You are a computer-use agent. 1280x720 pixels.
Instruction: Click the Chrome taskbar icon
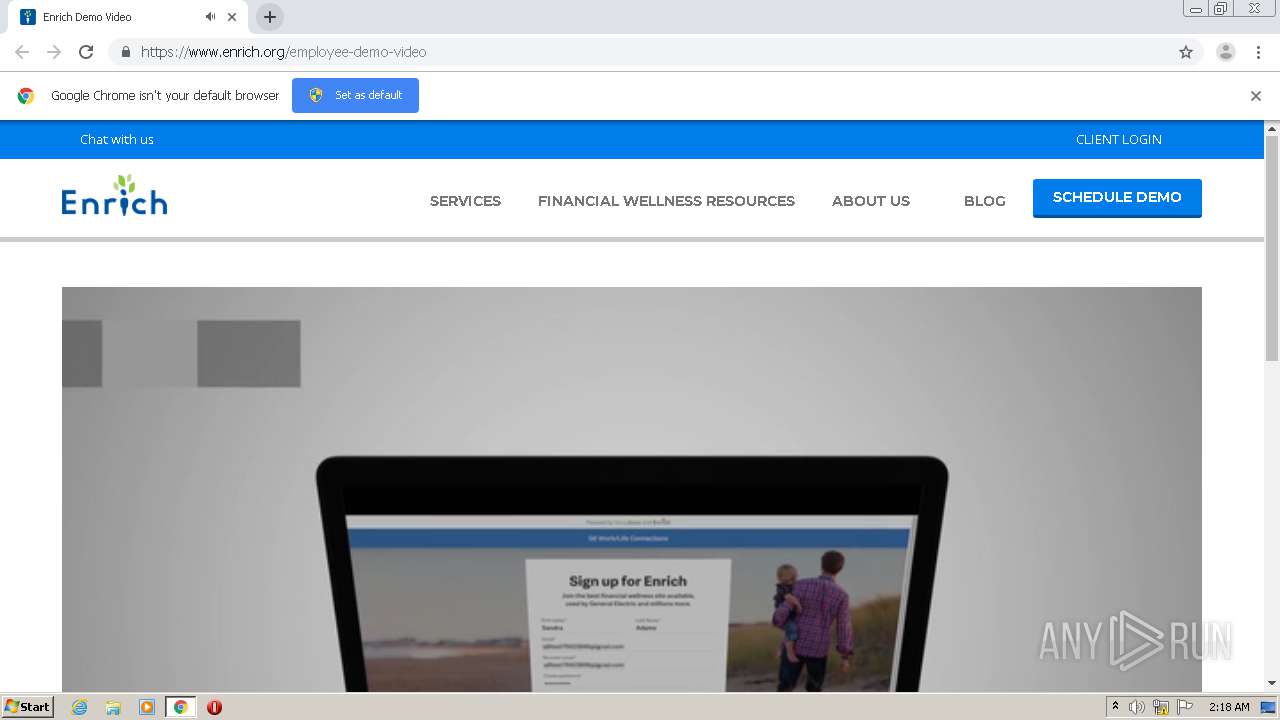(x=180, y=707)
